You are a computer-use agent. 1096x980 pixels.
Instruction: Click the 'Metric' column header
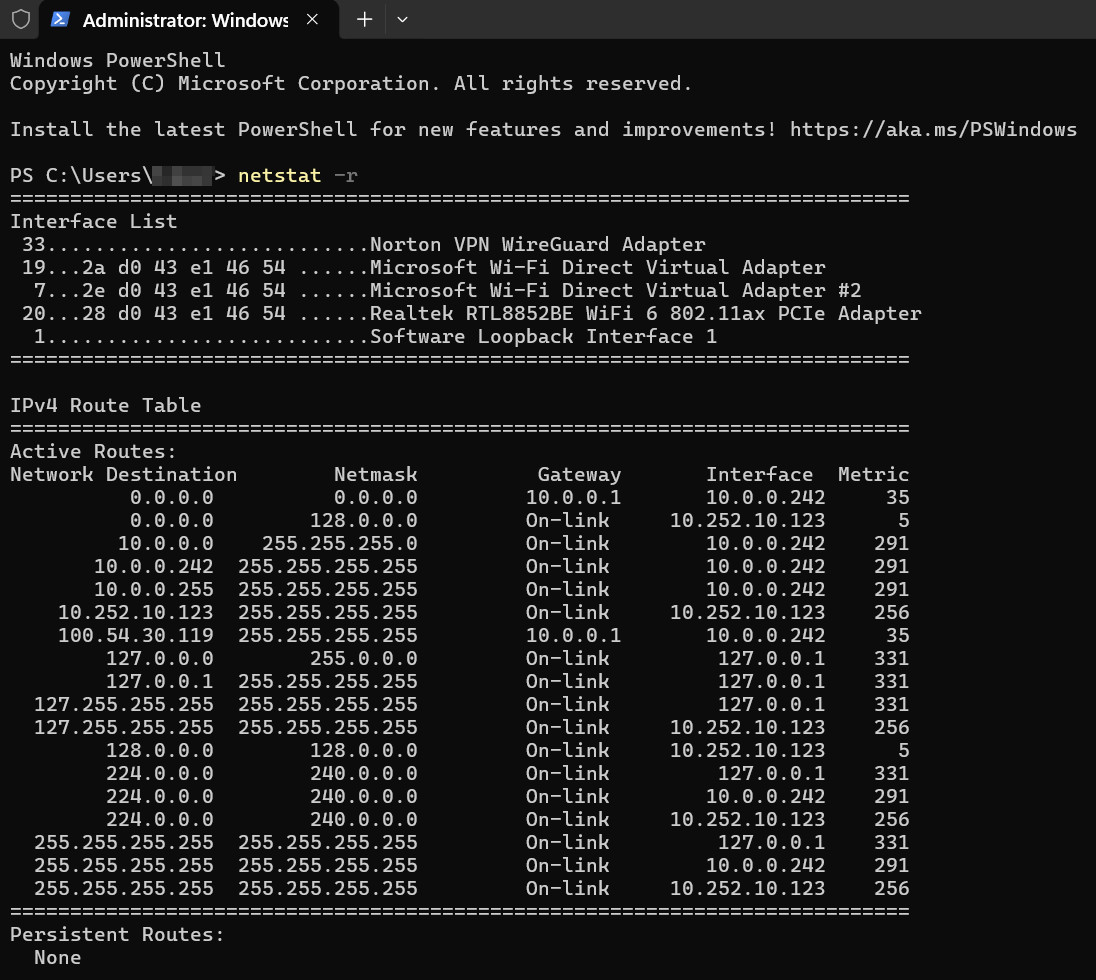[x=873, y=475]
